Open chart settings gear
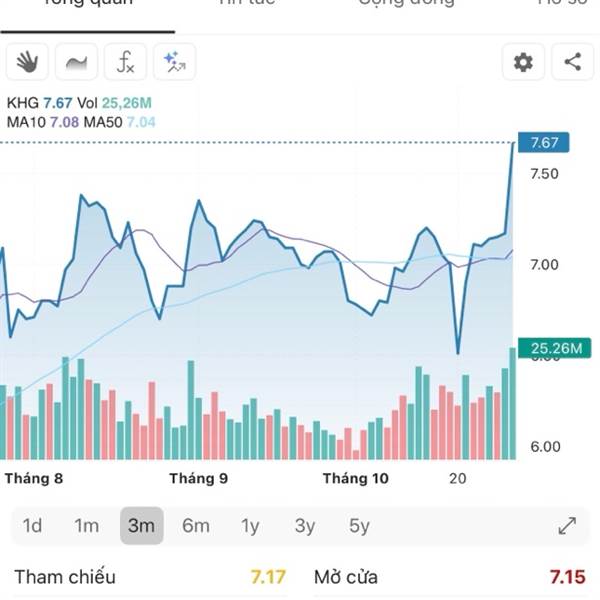Image resolution: width=600 pixels, height=600 pixels. click(523, 62)
